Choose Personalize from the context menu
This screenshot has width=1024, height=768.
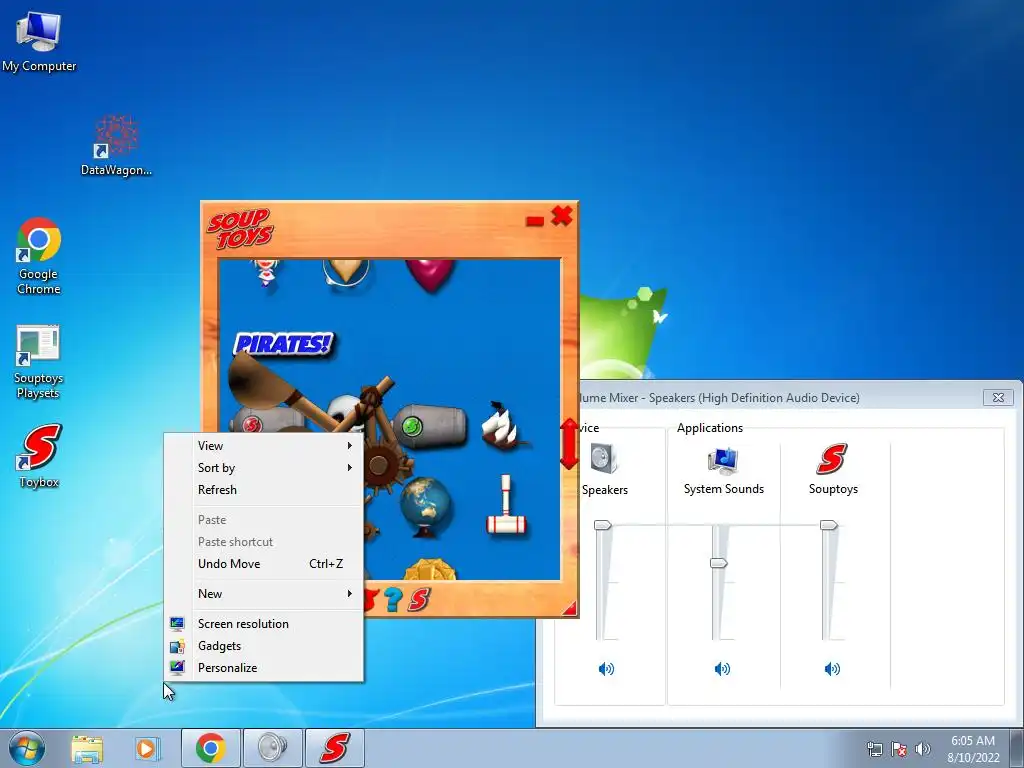click(264, 668)
